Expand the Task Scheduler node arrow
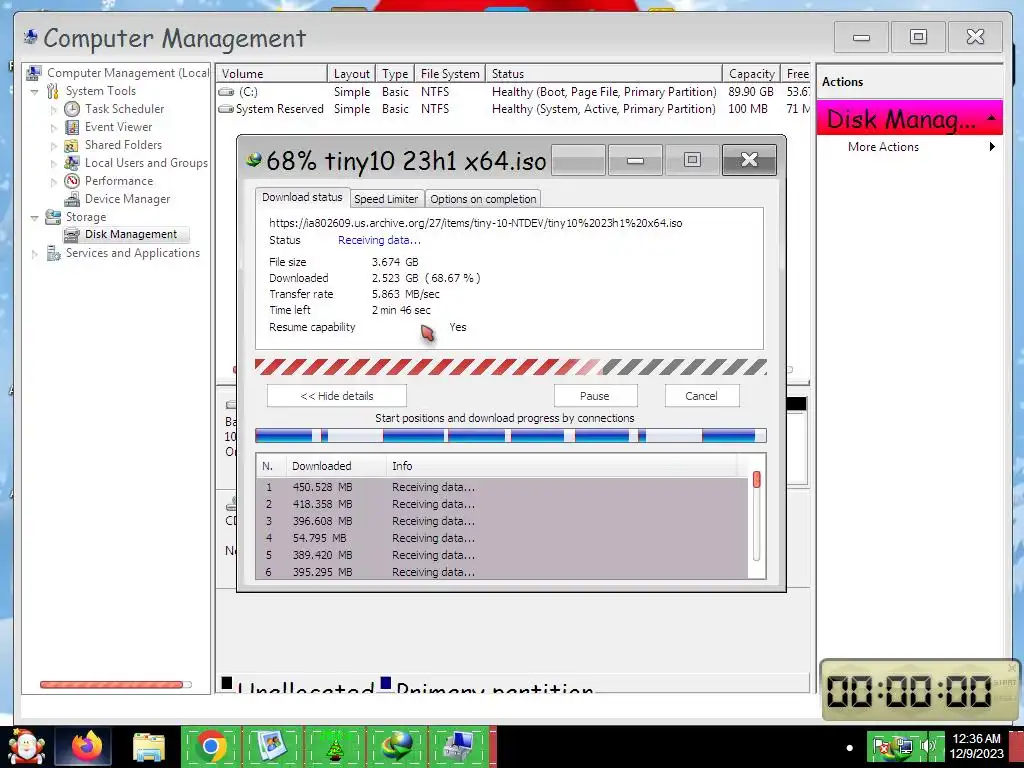Image resolution: width=1024 pixels, height=768 pixels. (54, 110)
